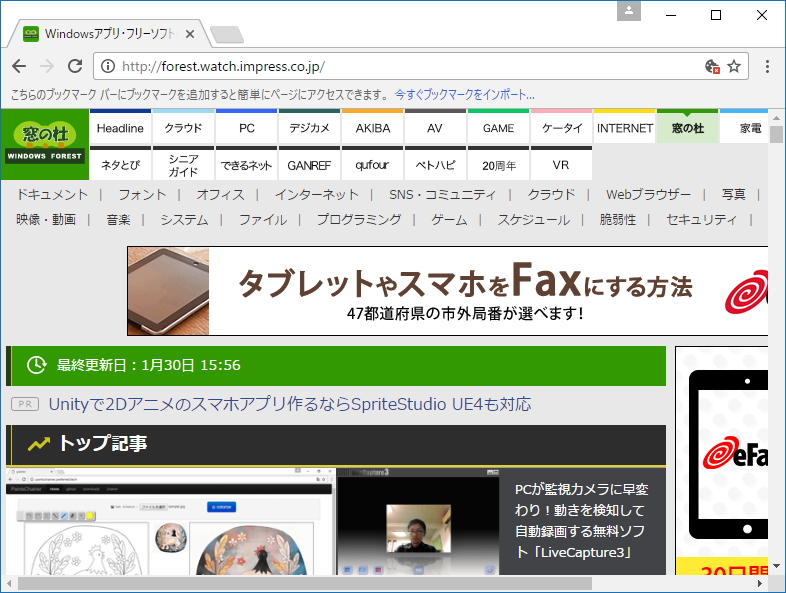Open the 写真 category link

734,194
